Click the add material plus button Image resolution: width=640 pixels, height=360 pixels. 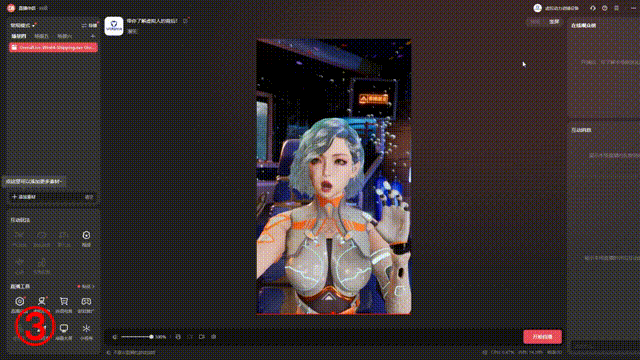24,197
